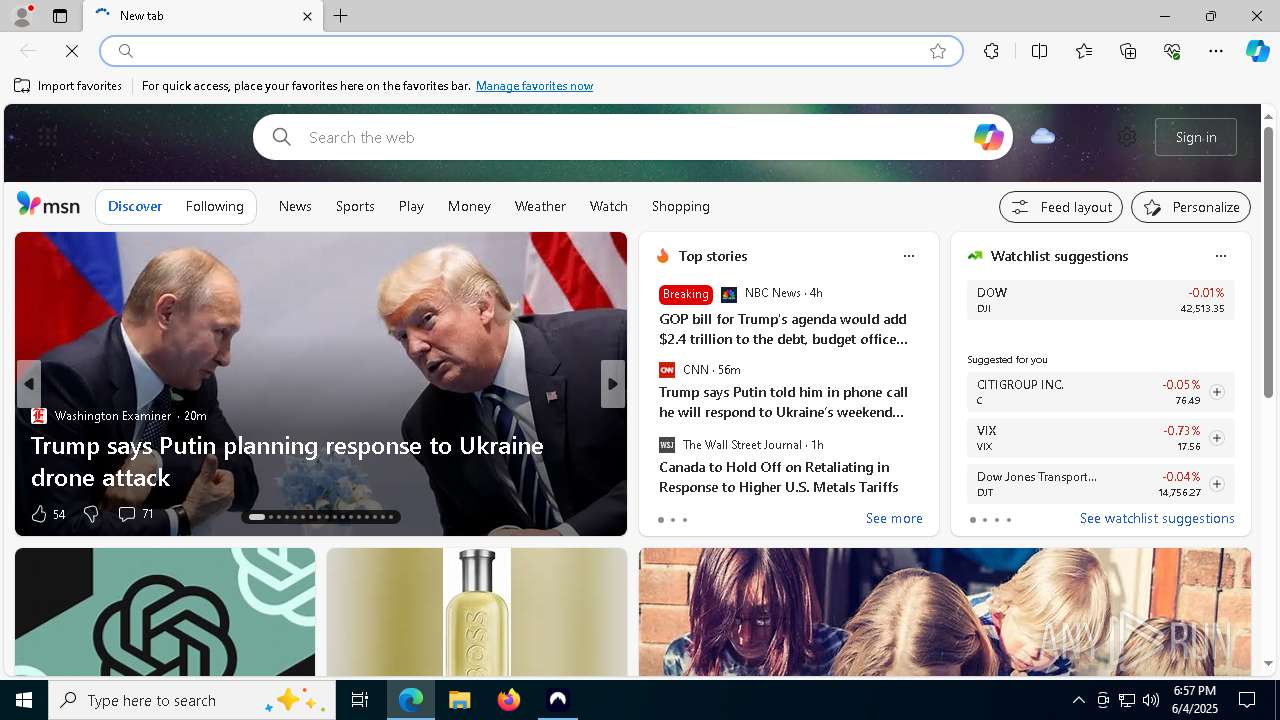
Task: Add VIX to watchlist
Action: [x=1216, y=438]
